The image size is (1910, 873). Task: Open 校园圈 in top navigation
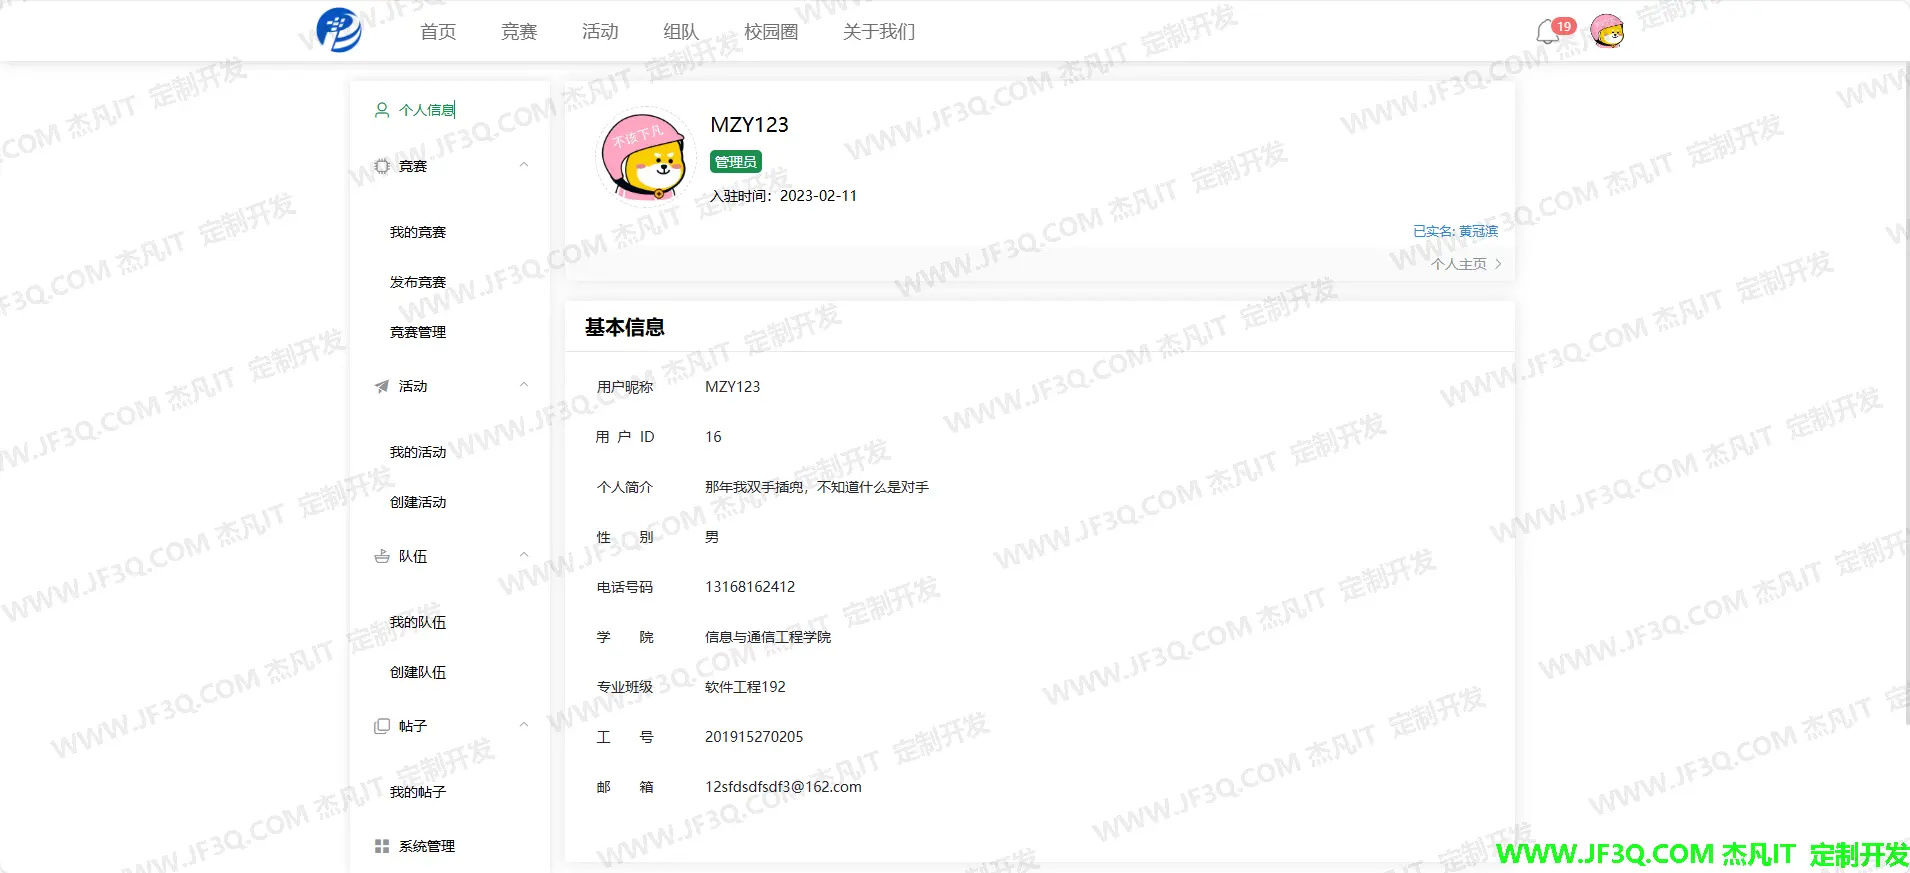click(771, 32)
